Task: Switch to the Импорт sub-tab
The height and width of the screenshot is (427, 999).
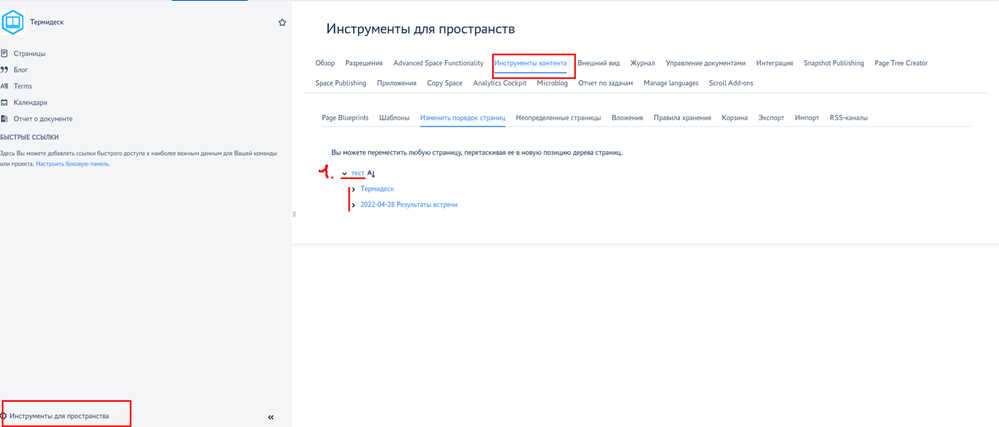Action: (x=807, y=118)
